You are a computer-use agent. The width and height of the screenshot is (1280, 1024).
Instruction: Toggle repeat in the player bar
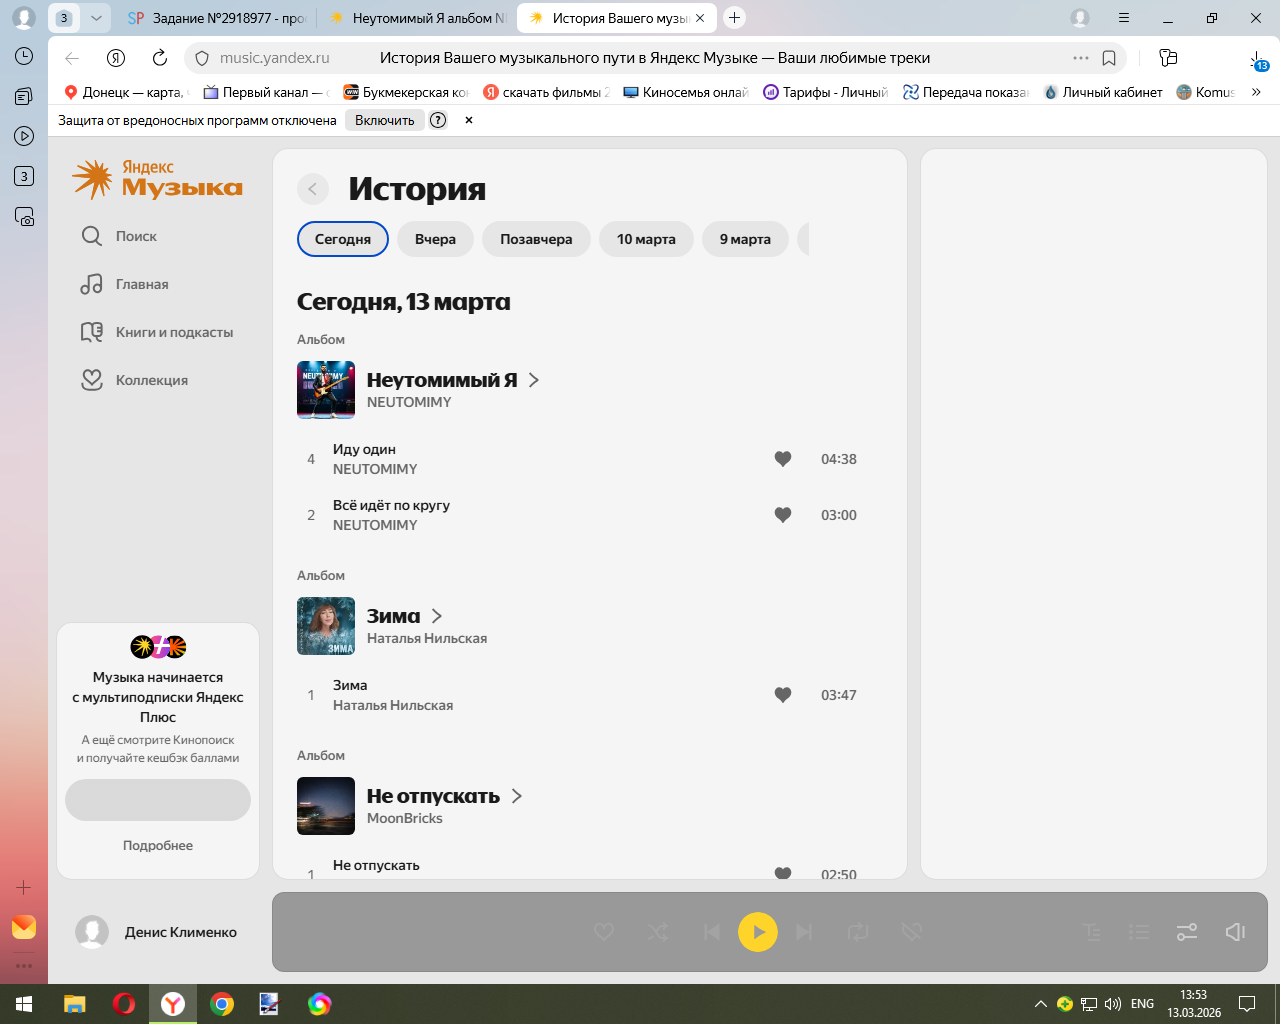click(x=858, y=932)
